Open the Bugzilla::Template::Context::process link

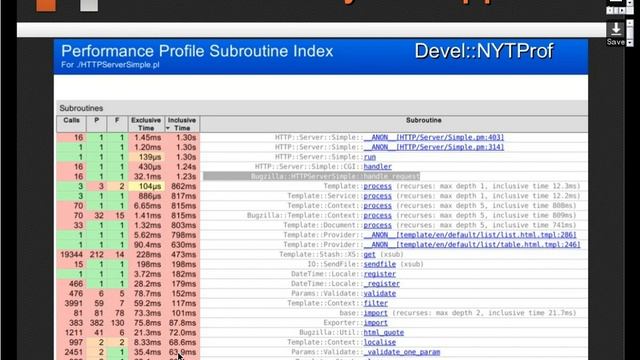point(378,216)
